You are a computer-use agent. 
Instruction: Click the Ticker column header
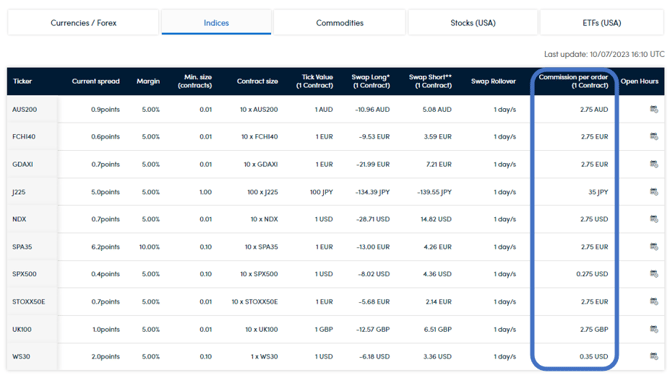(22, 81)
